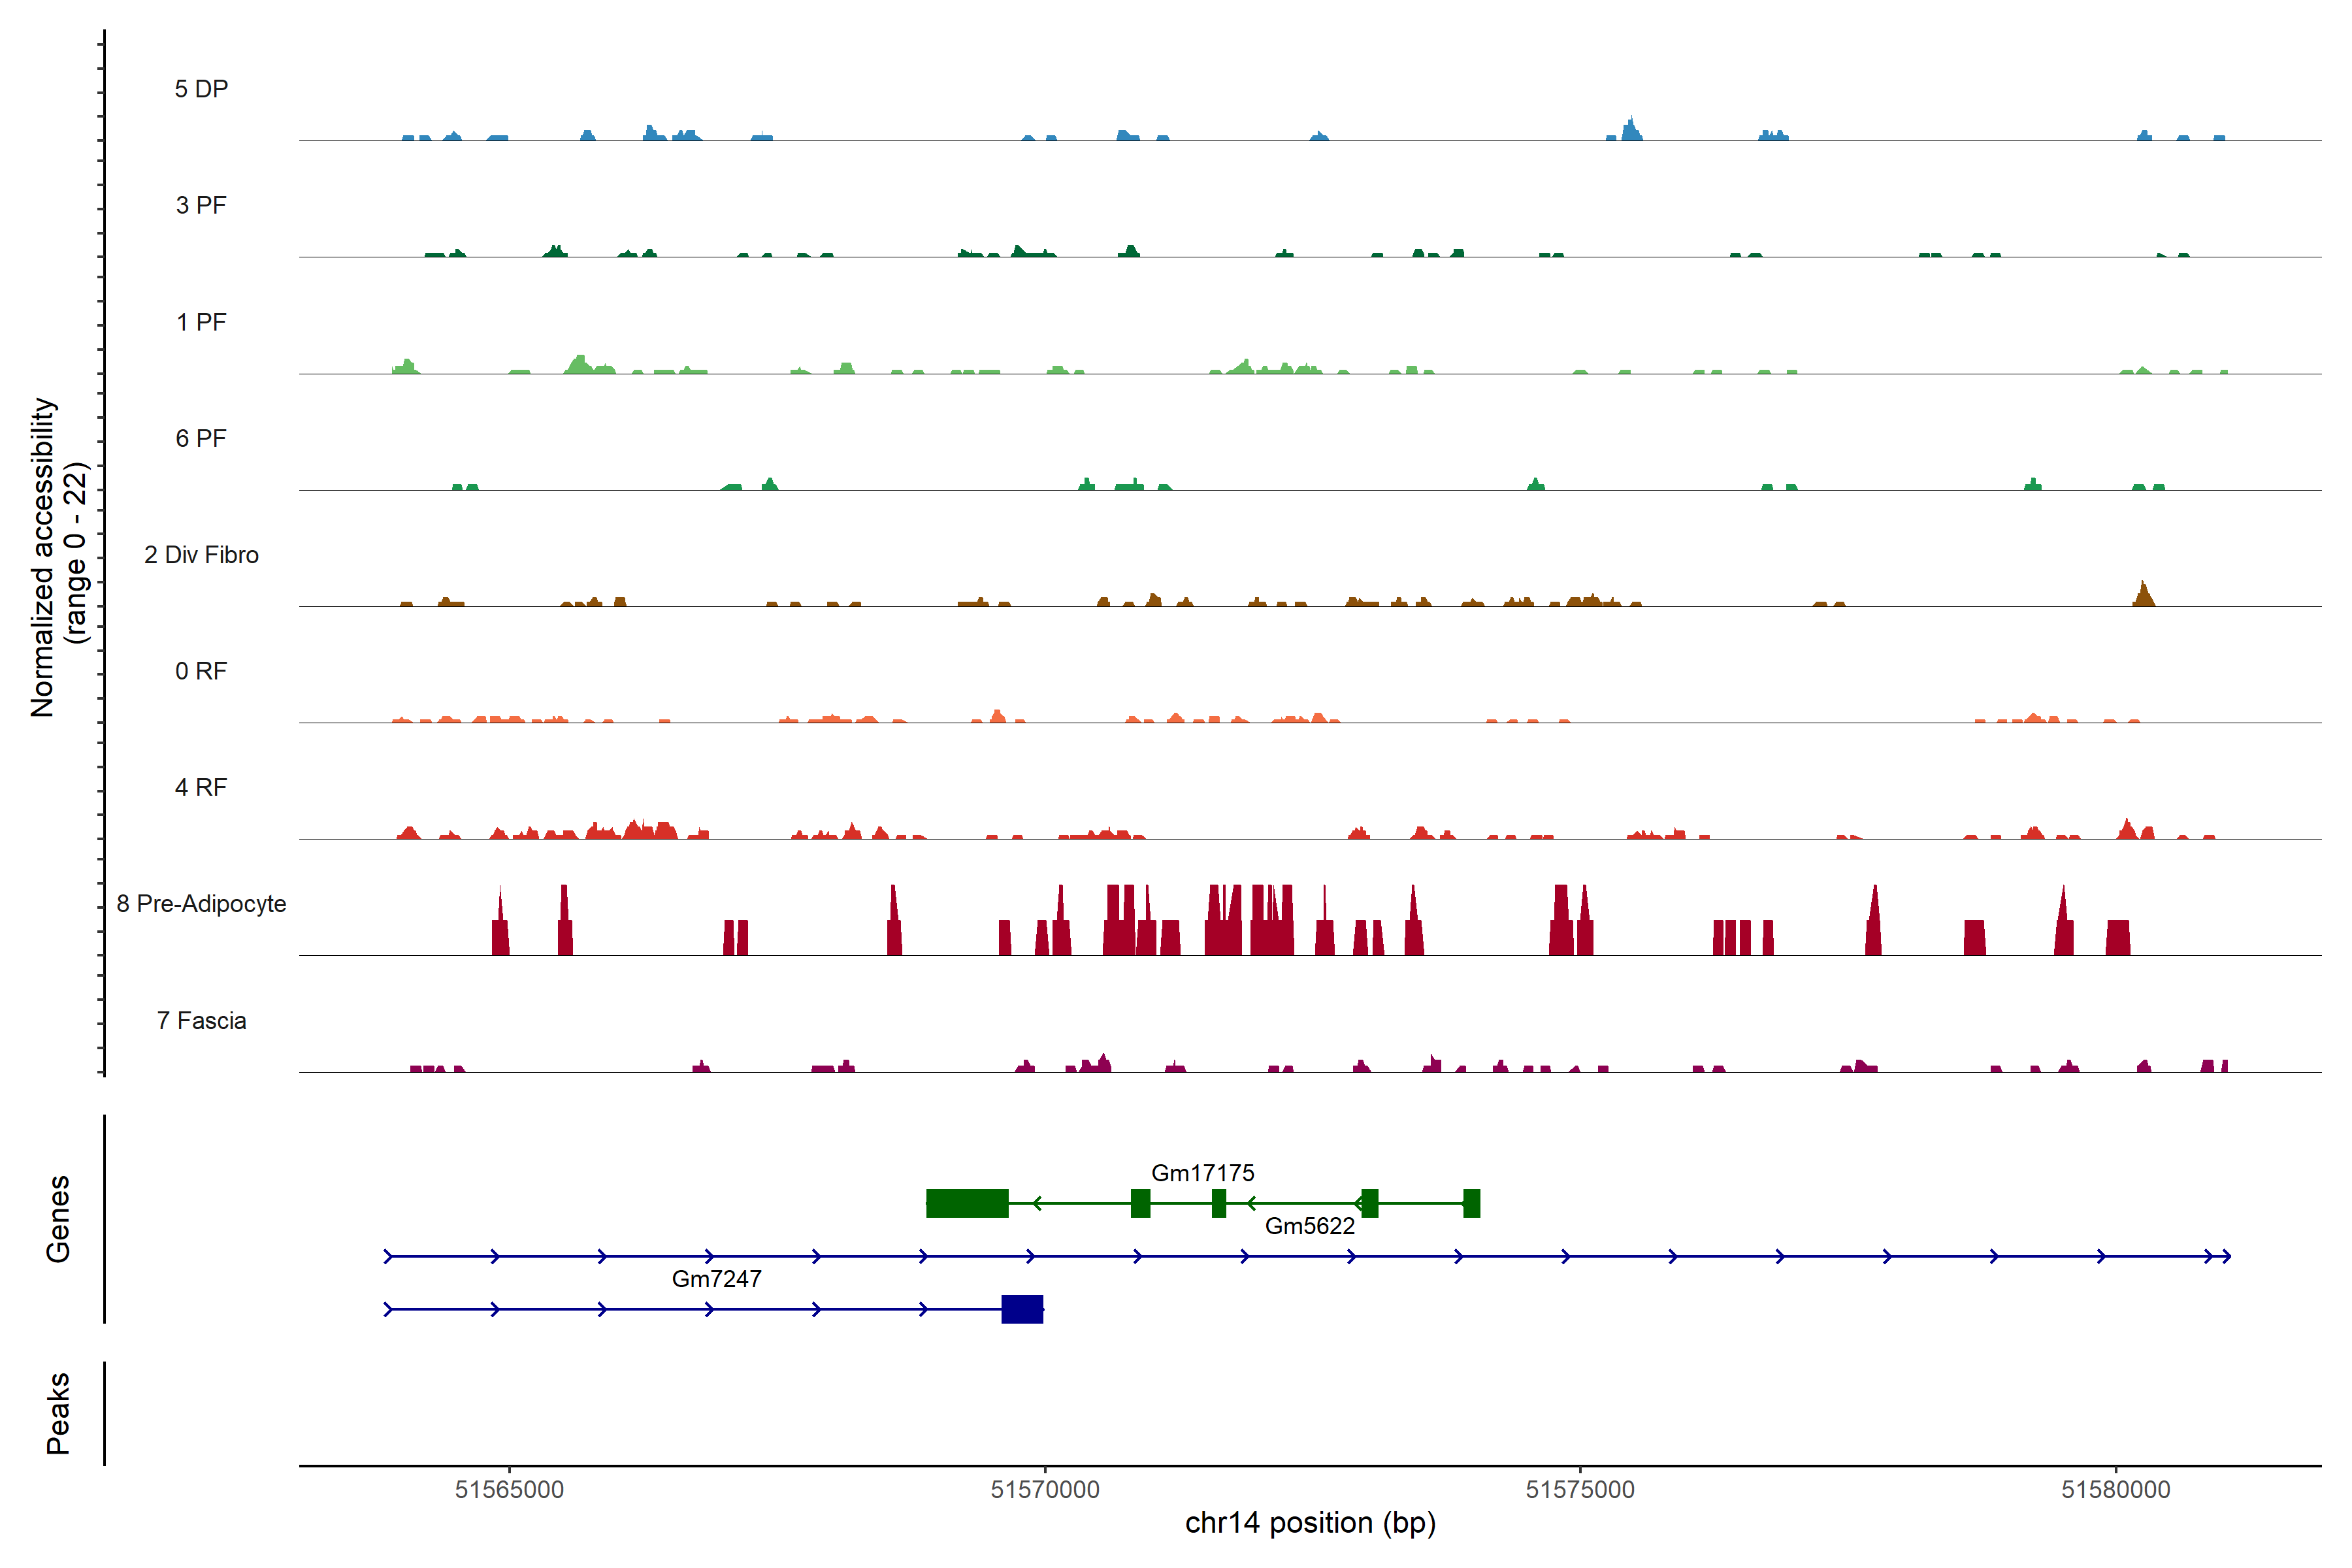
Task: Click the 51580000 axis tick label
Action: [2116, 1489]
